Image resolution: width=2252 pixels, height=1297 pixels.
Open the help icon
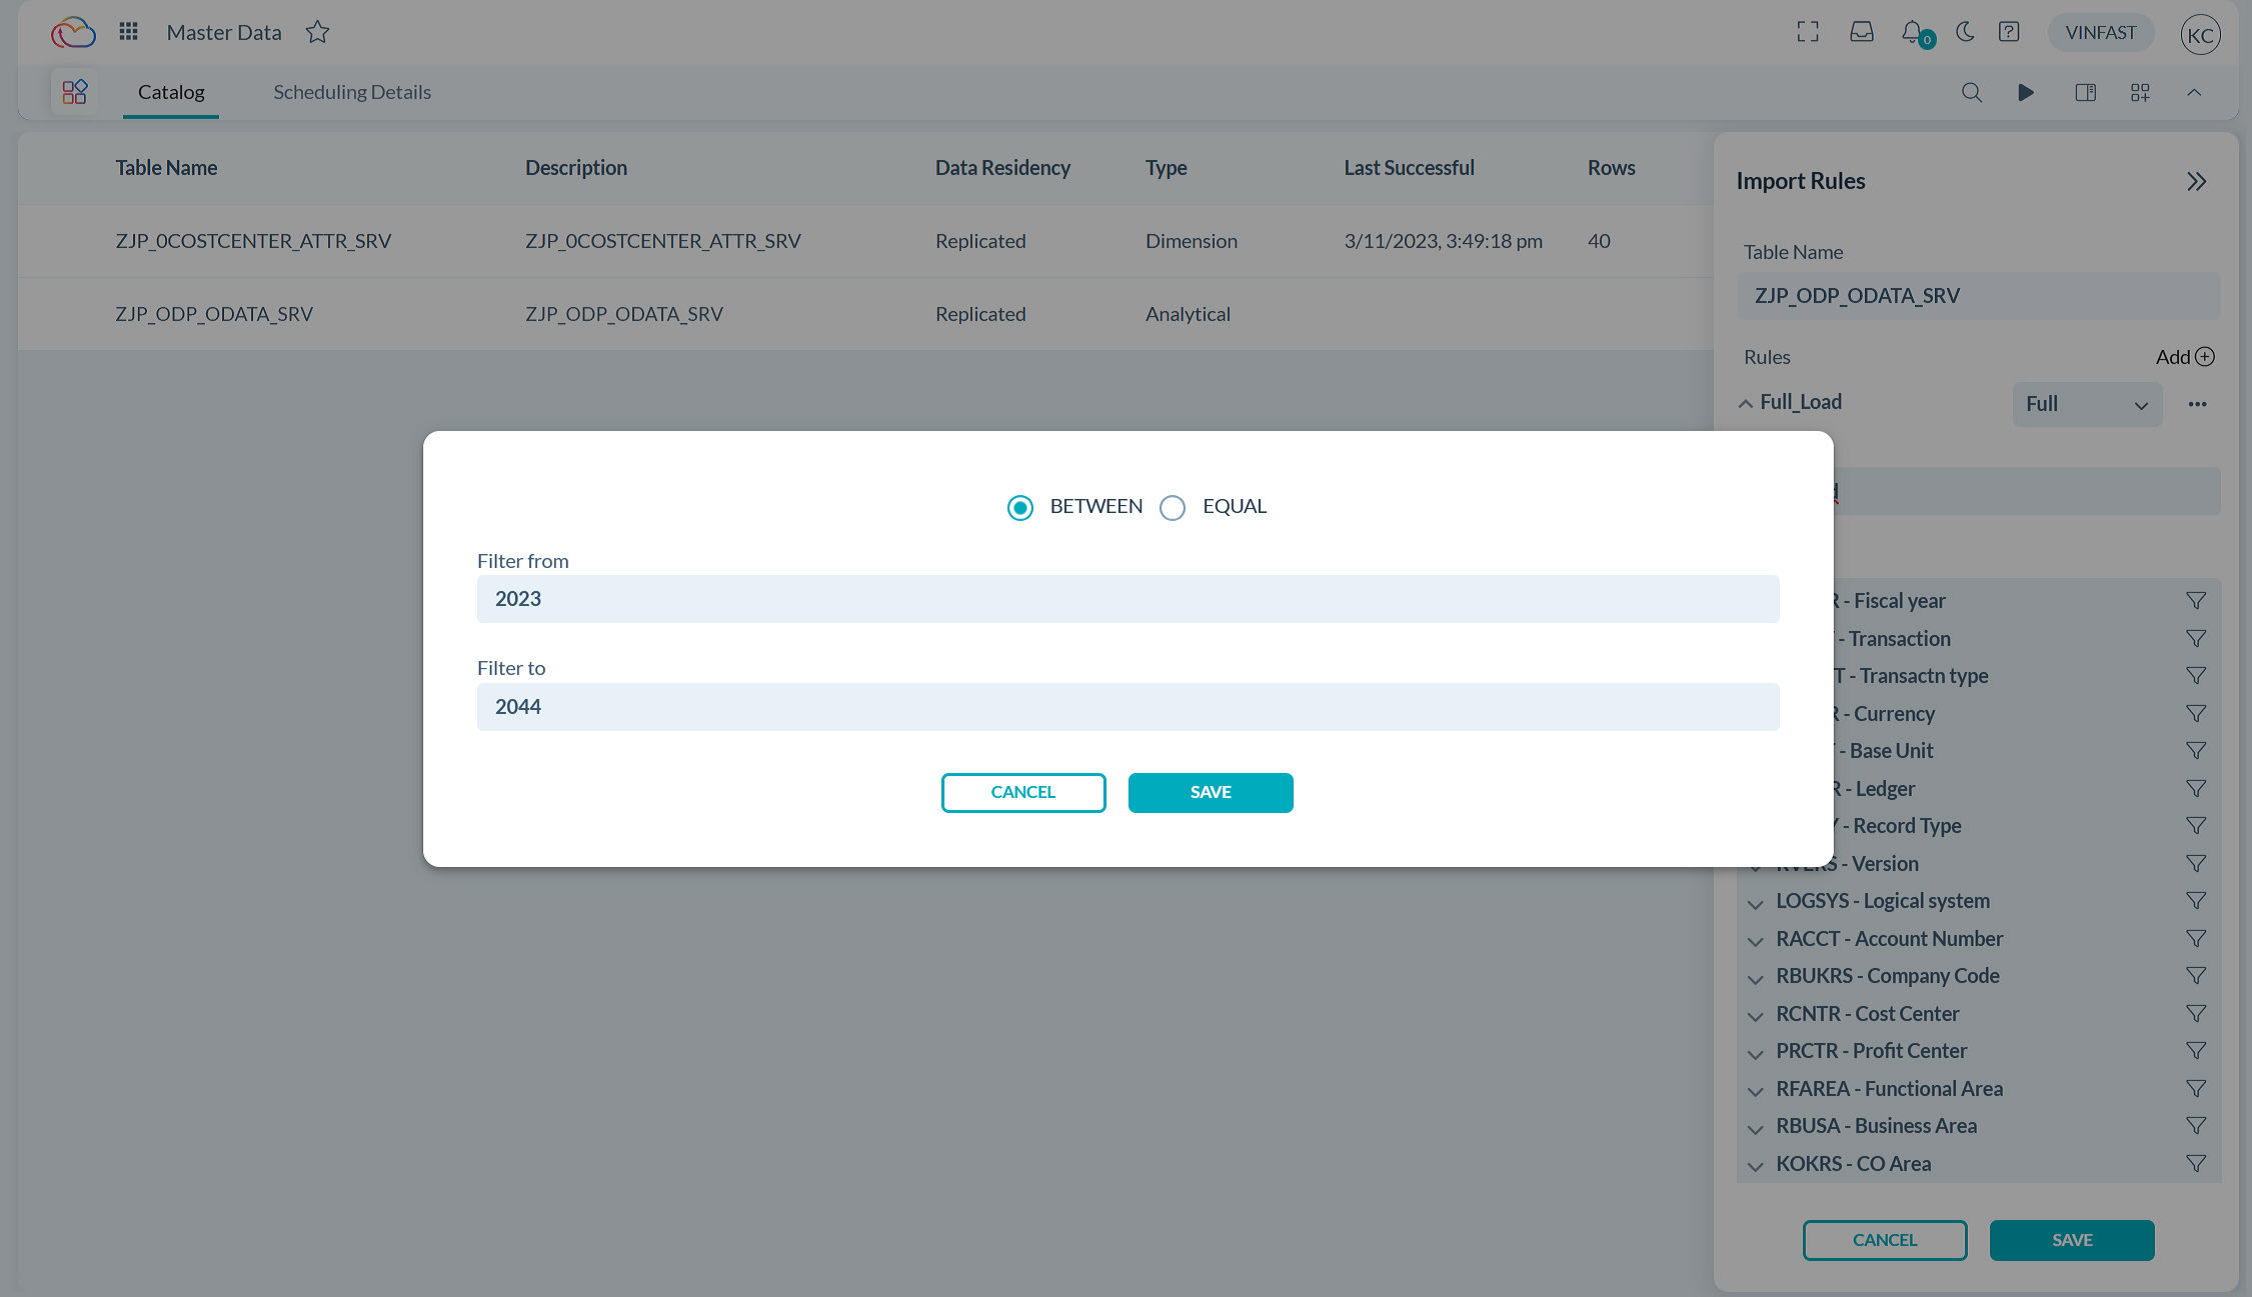coord(2009,31)
